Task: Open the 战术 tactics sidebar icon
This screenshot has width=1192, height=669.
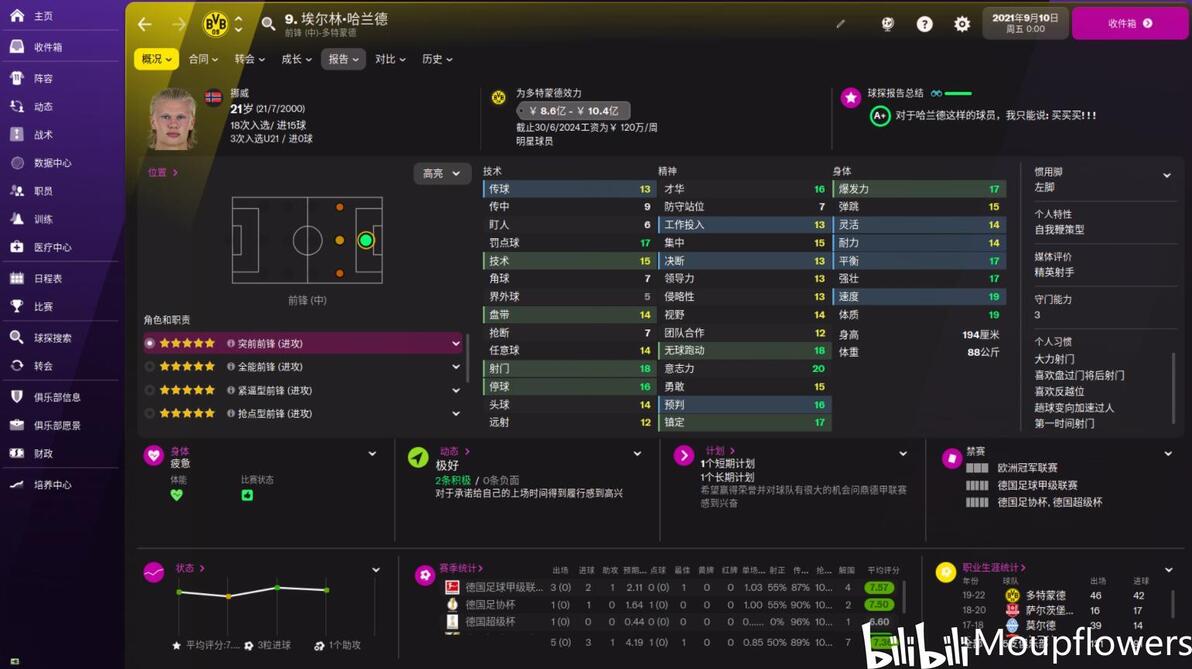Action: tap(17, 135)
